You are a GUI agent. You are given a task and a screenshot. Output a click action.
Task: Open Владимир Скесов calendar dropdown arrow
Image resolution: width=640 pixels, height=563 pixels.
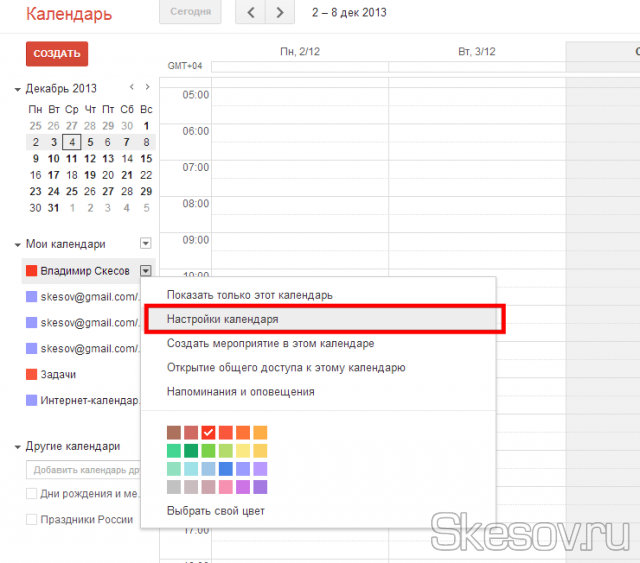click(x=146, y=270)
